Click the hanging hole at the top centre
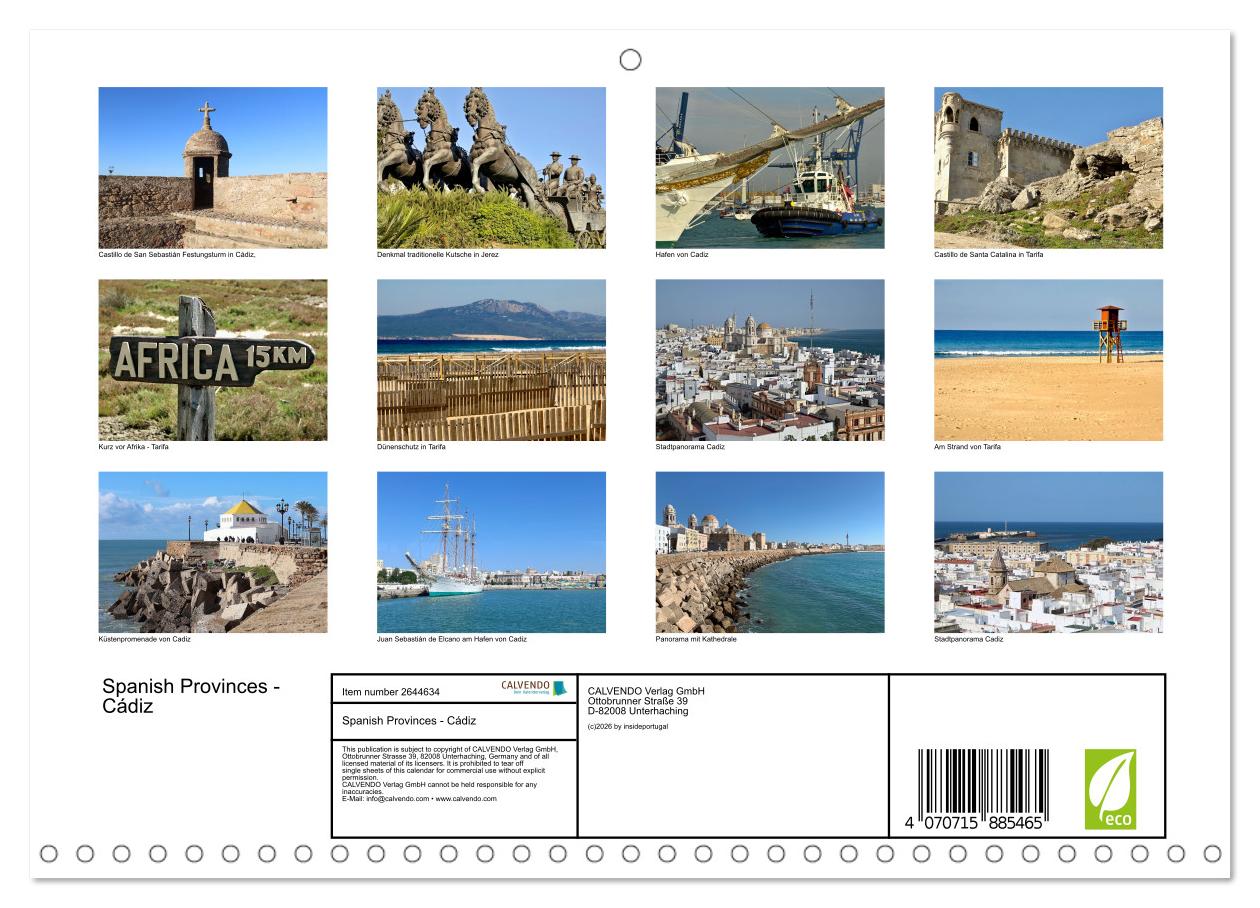The width and height of the screenshot is (1260, 908). (630, 60)
